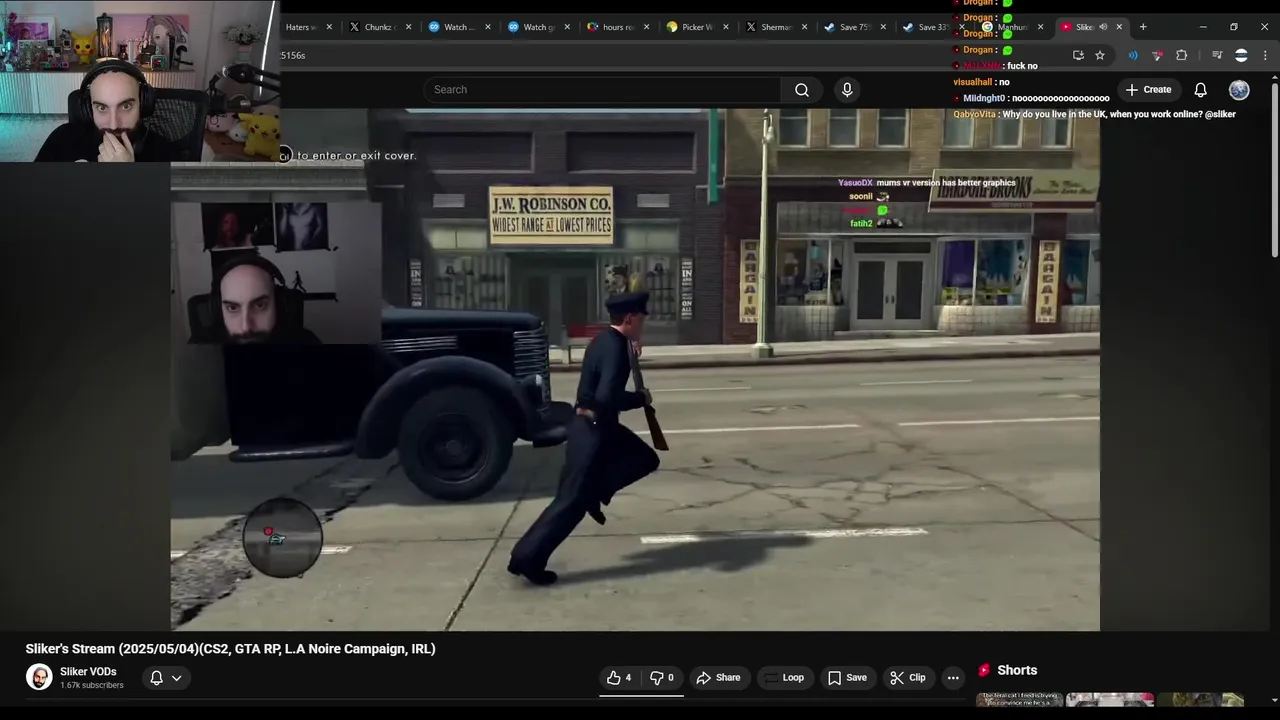Click the blue sound extension icon
The height and width of the screenshot is (720, 1280).
click(x=1133, y=55)
